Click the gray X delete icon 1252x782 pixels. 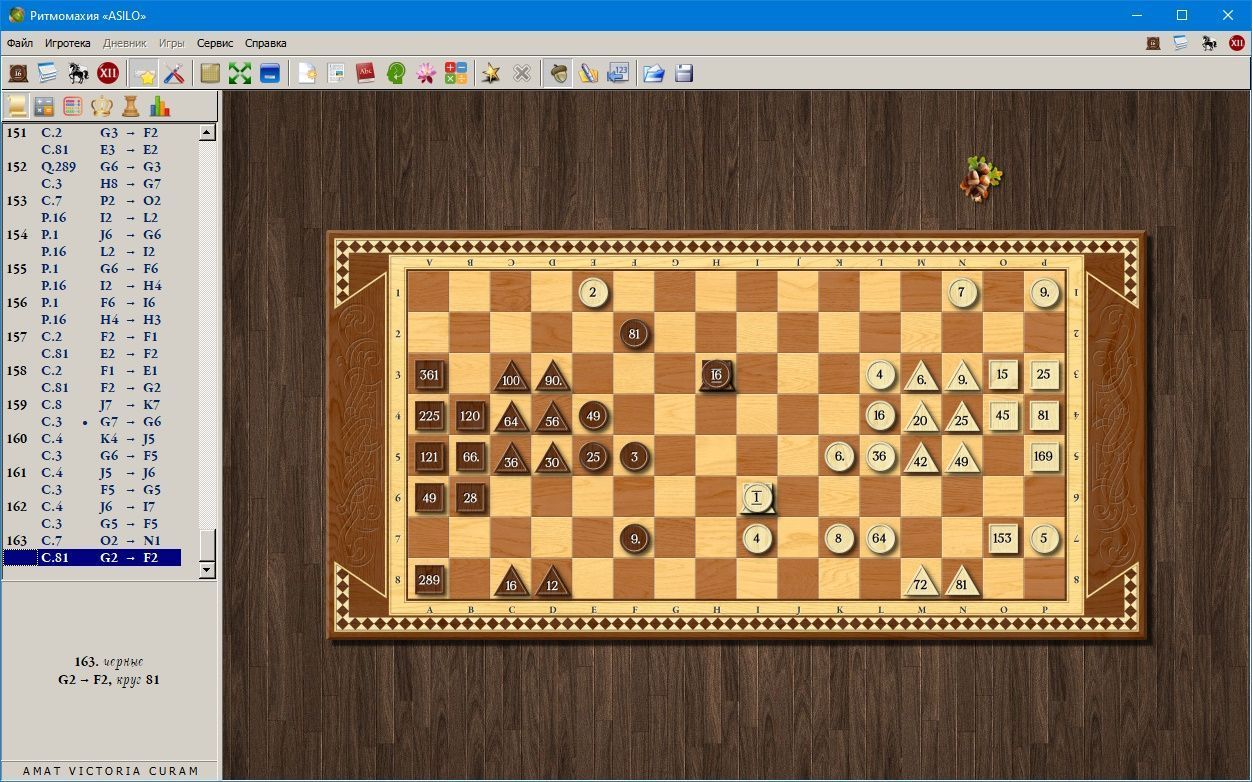pyautogui.click(x=521, y=73)
